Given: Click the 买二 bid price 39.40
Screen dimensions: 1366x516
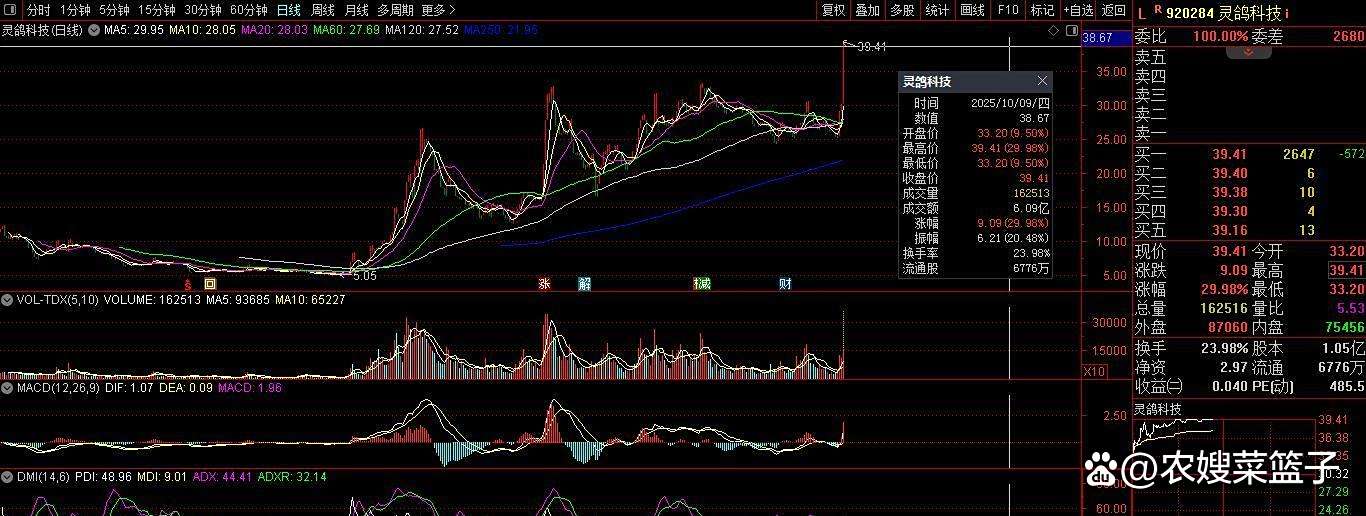Looking at the screenshot, I should coord(1229,173).
